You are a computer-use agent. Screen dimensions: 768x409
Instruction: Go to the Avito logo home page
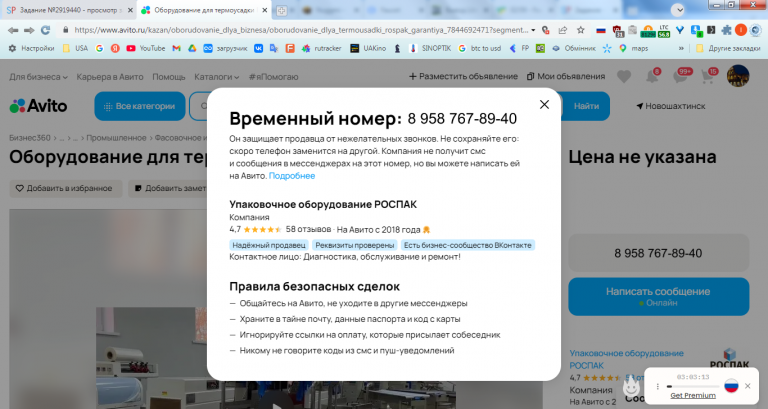(38, 106)
